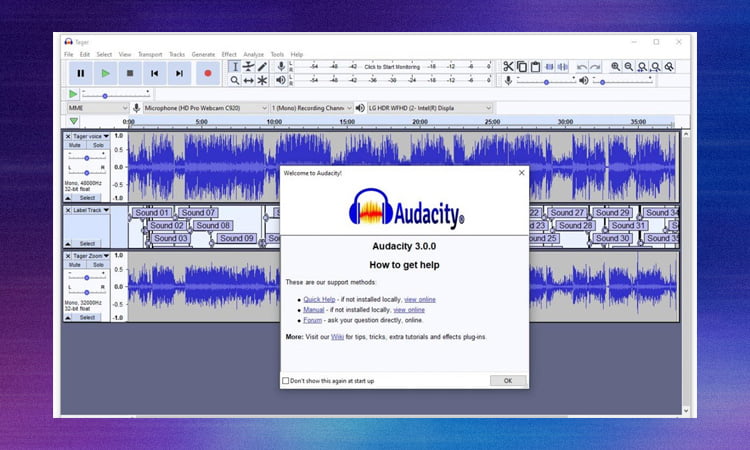Skip to start of the project
Image resolution: width=750 pixels, height=450 pixels.
coord(154,73)
